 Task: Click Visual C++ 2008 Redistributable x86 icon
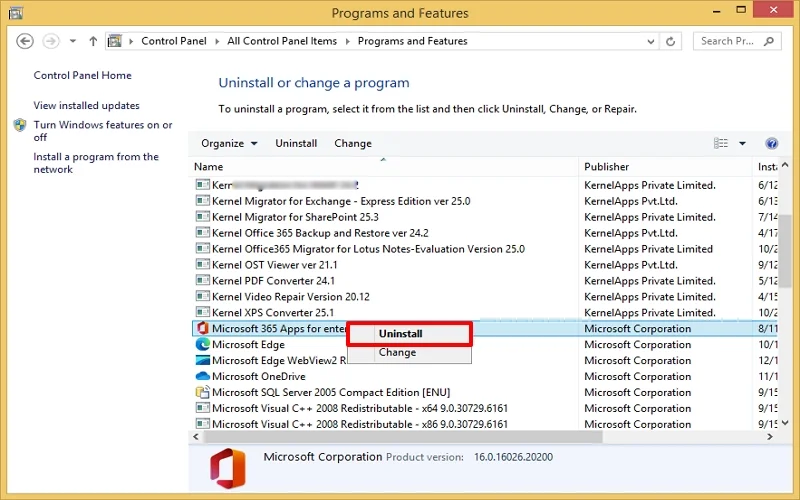(203, 424)
